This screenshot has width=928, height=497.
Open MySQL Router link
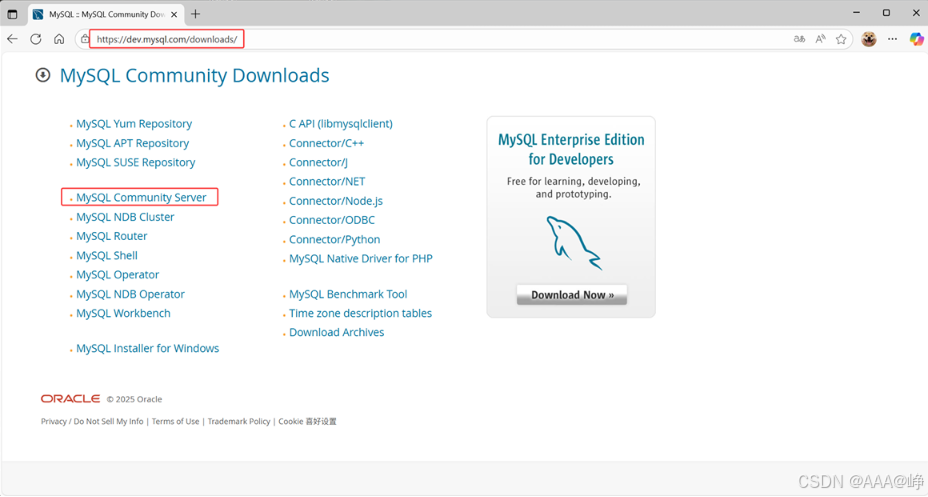coord(111,236)
